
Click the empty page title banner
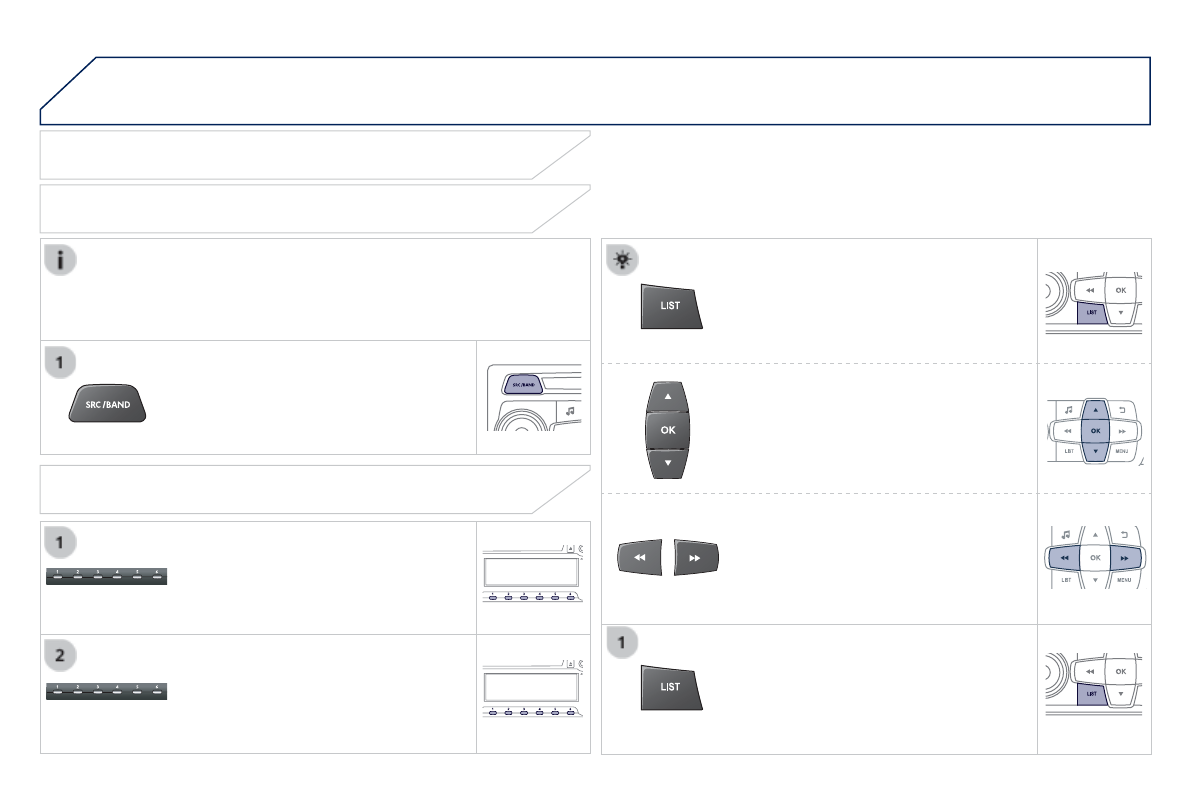coord(595,90)
